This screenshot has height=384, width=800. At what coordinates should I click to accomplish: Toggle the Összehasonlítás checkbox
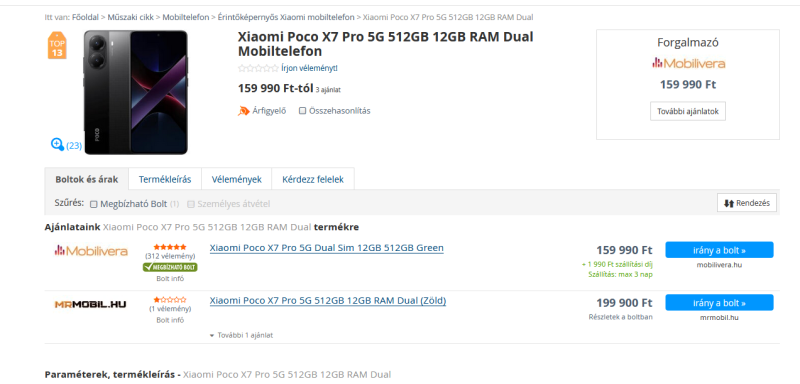303,111
